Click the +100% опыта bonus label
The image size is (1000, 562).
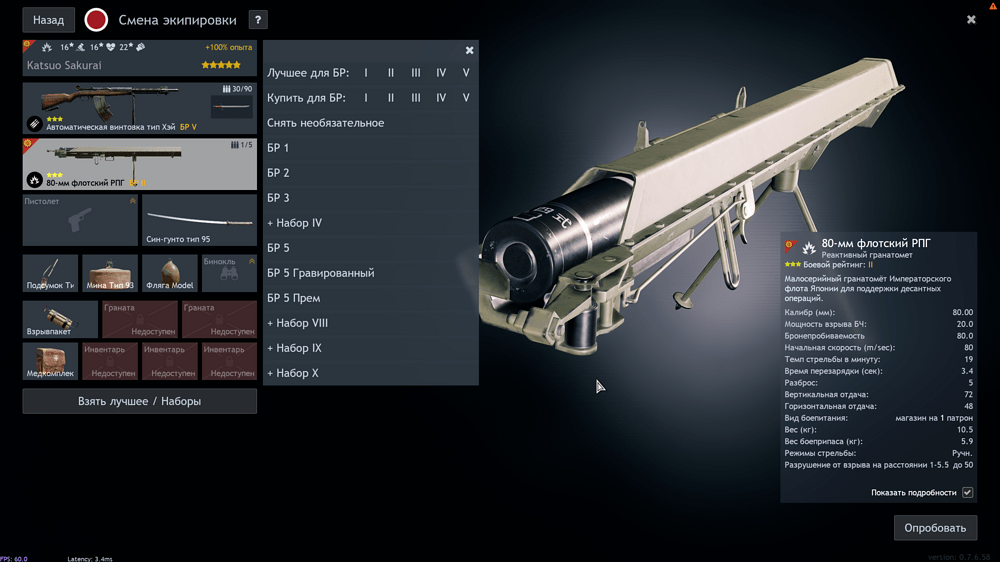(x=228, y=47)
